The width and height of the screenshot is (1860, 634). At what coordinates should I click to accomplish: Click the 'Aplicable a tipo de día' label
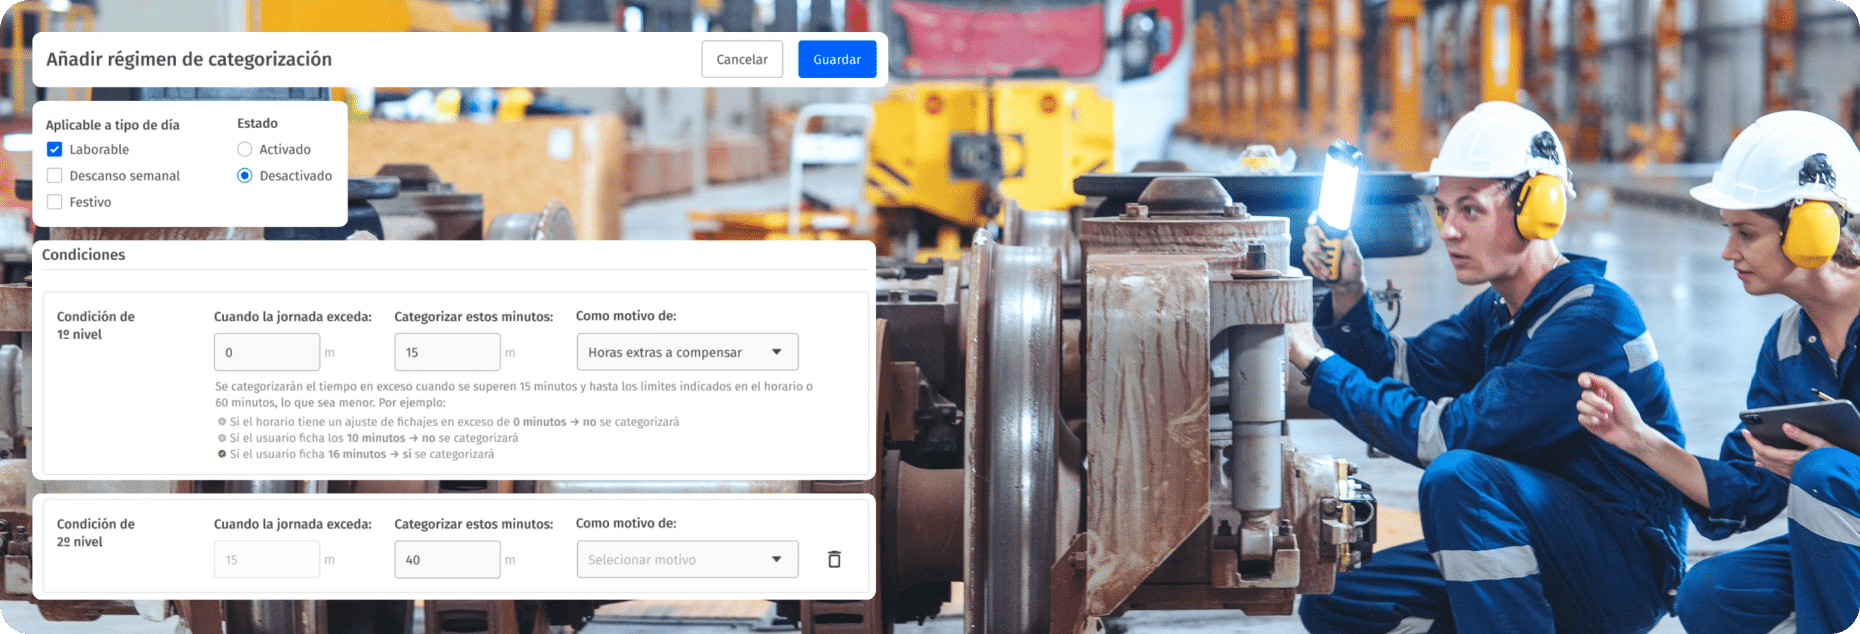point(113,125)
